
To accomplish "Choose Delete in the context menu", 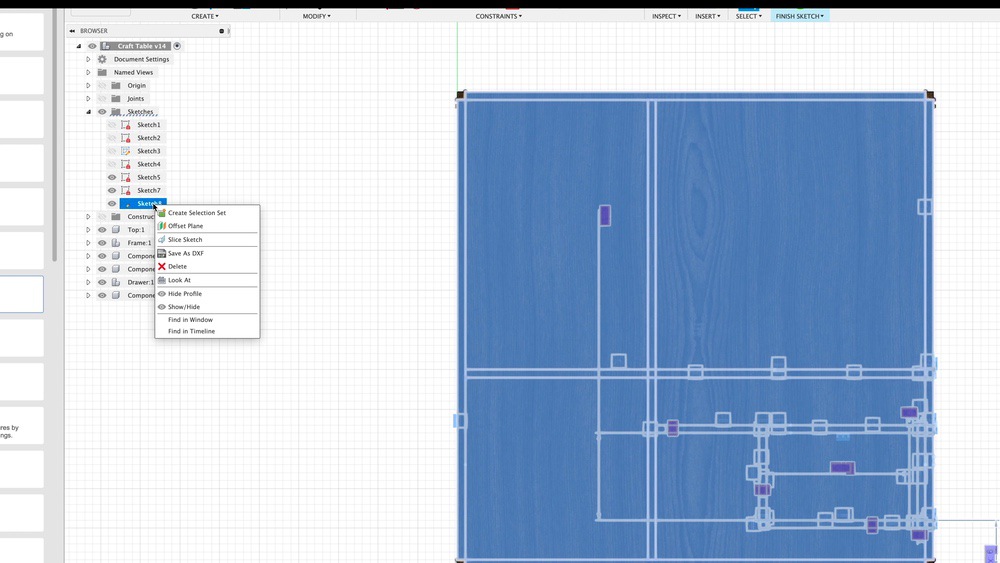I will 177,267.
